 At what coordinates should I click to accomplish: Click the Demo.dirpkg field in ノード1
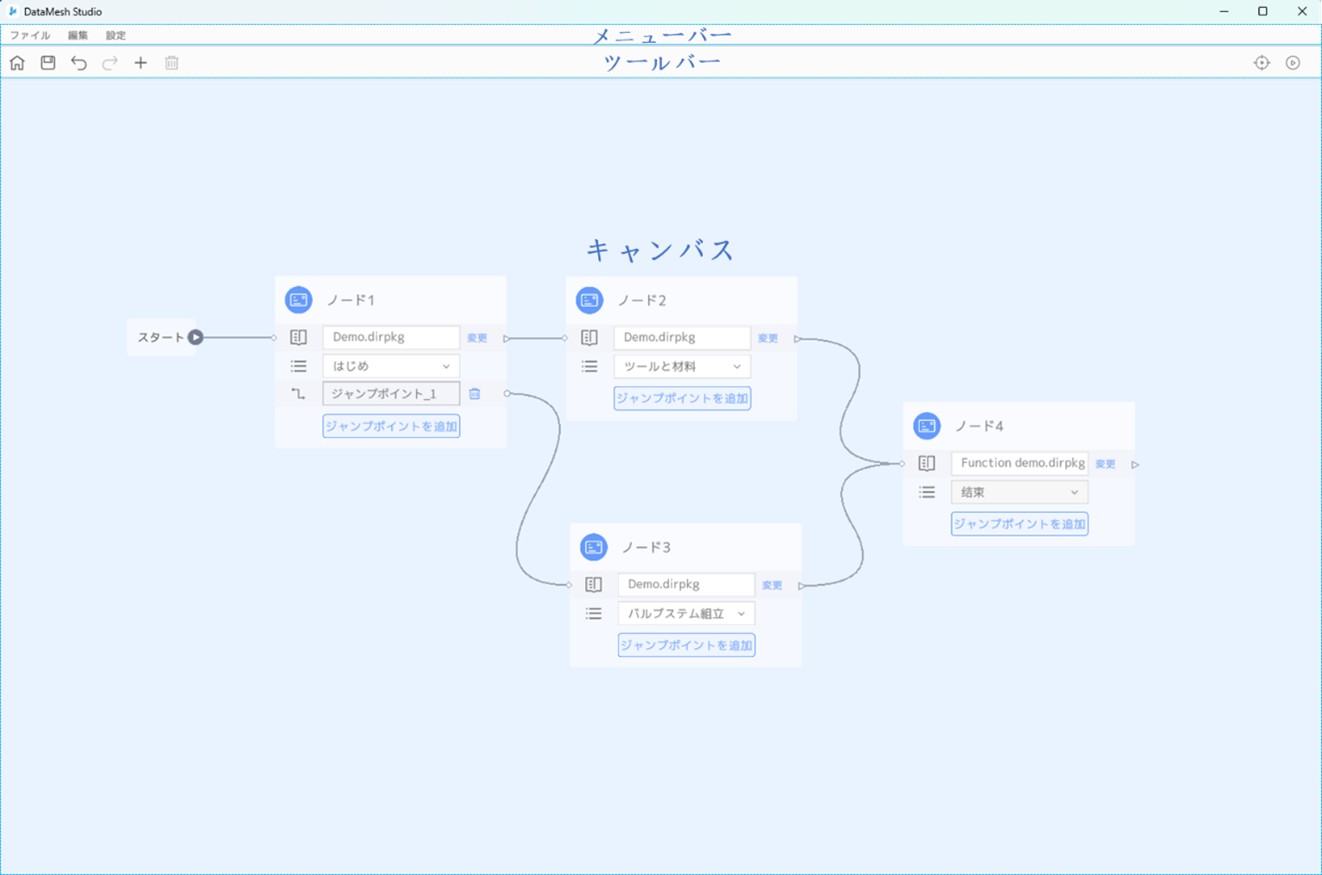point(391,338)
